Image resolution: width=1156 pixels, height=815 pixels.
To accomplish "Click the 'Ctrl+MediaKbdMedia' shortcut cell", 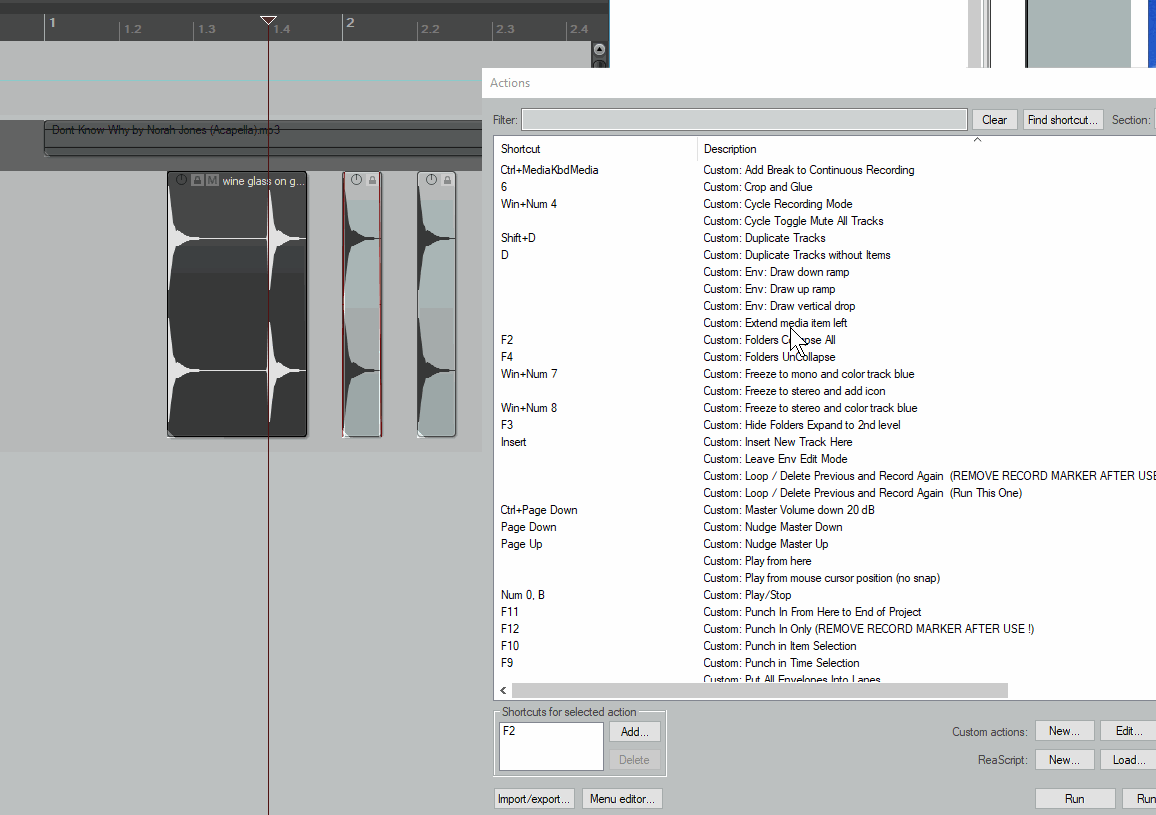I will pyautogui.click(x=549, y=170).
